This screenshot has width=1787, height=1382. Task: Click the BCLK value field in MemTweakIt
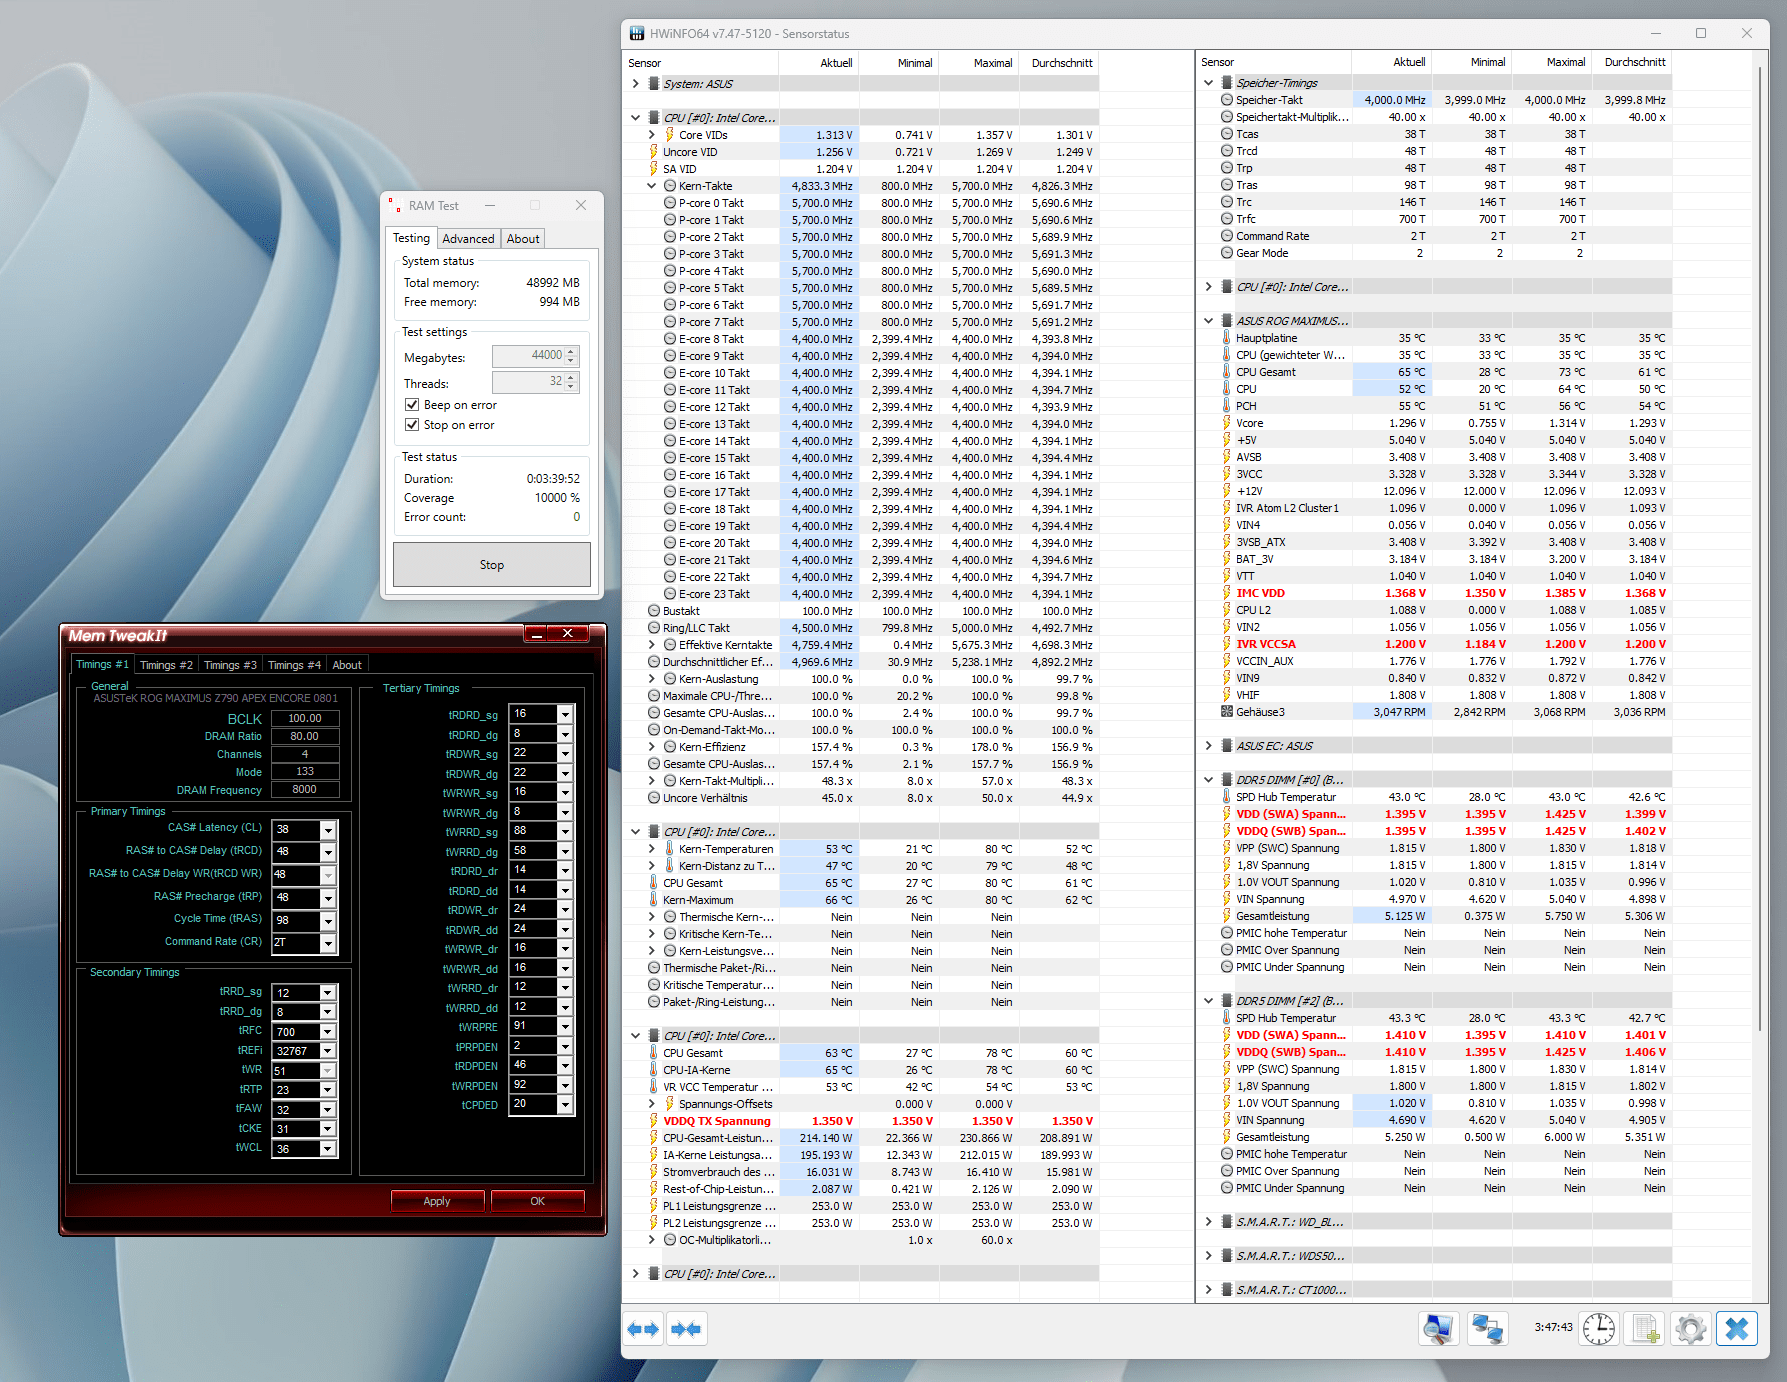point(305,718)
